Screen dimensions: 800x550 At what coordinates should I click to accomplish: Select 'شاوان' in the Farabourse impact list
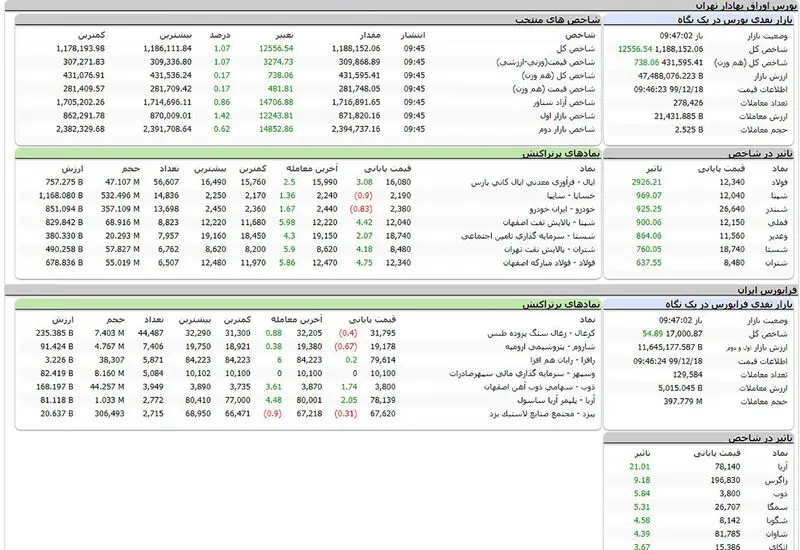click(777, 534)
